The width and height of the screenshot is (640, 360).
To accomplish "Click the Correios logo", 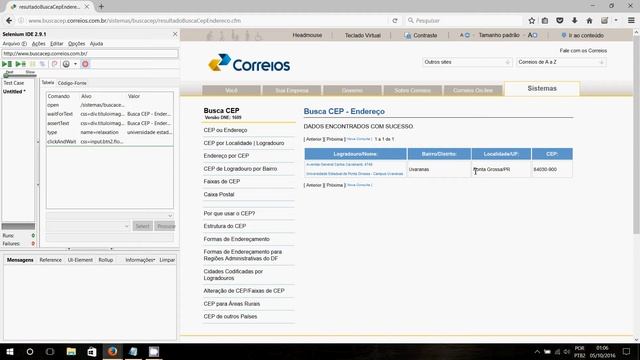I will pyautogui.click(x=249, y=63).
